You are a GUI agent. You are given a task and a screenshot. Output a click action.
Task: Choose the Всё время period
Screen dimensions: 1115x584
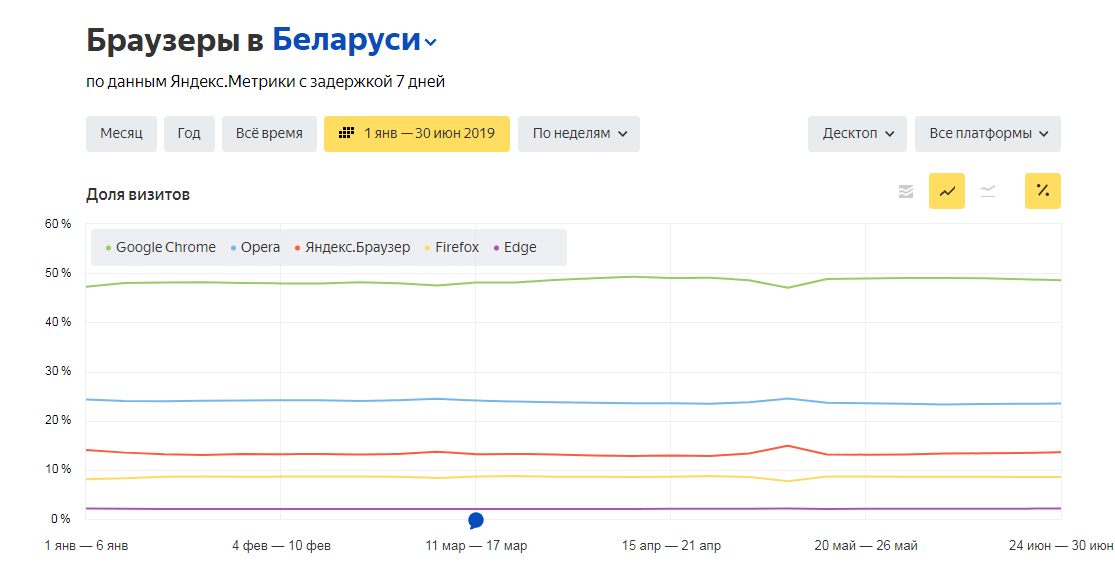pos(269,134)
